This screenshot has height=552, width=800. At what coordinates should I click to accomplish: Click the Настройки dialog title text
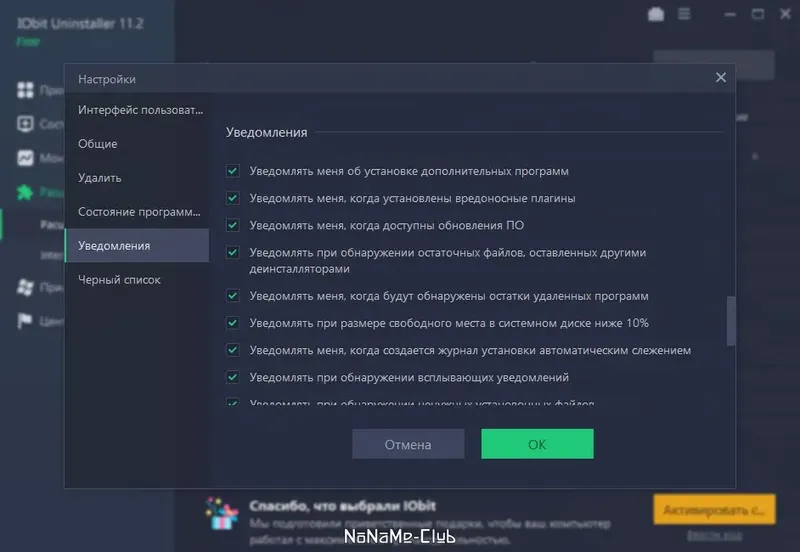(107, 79)
